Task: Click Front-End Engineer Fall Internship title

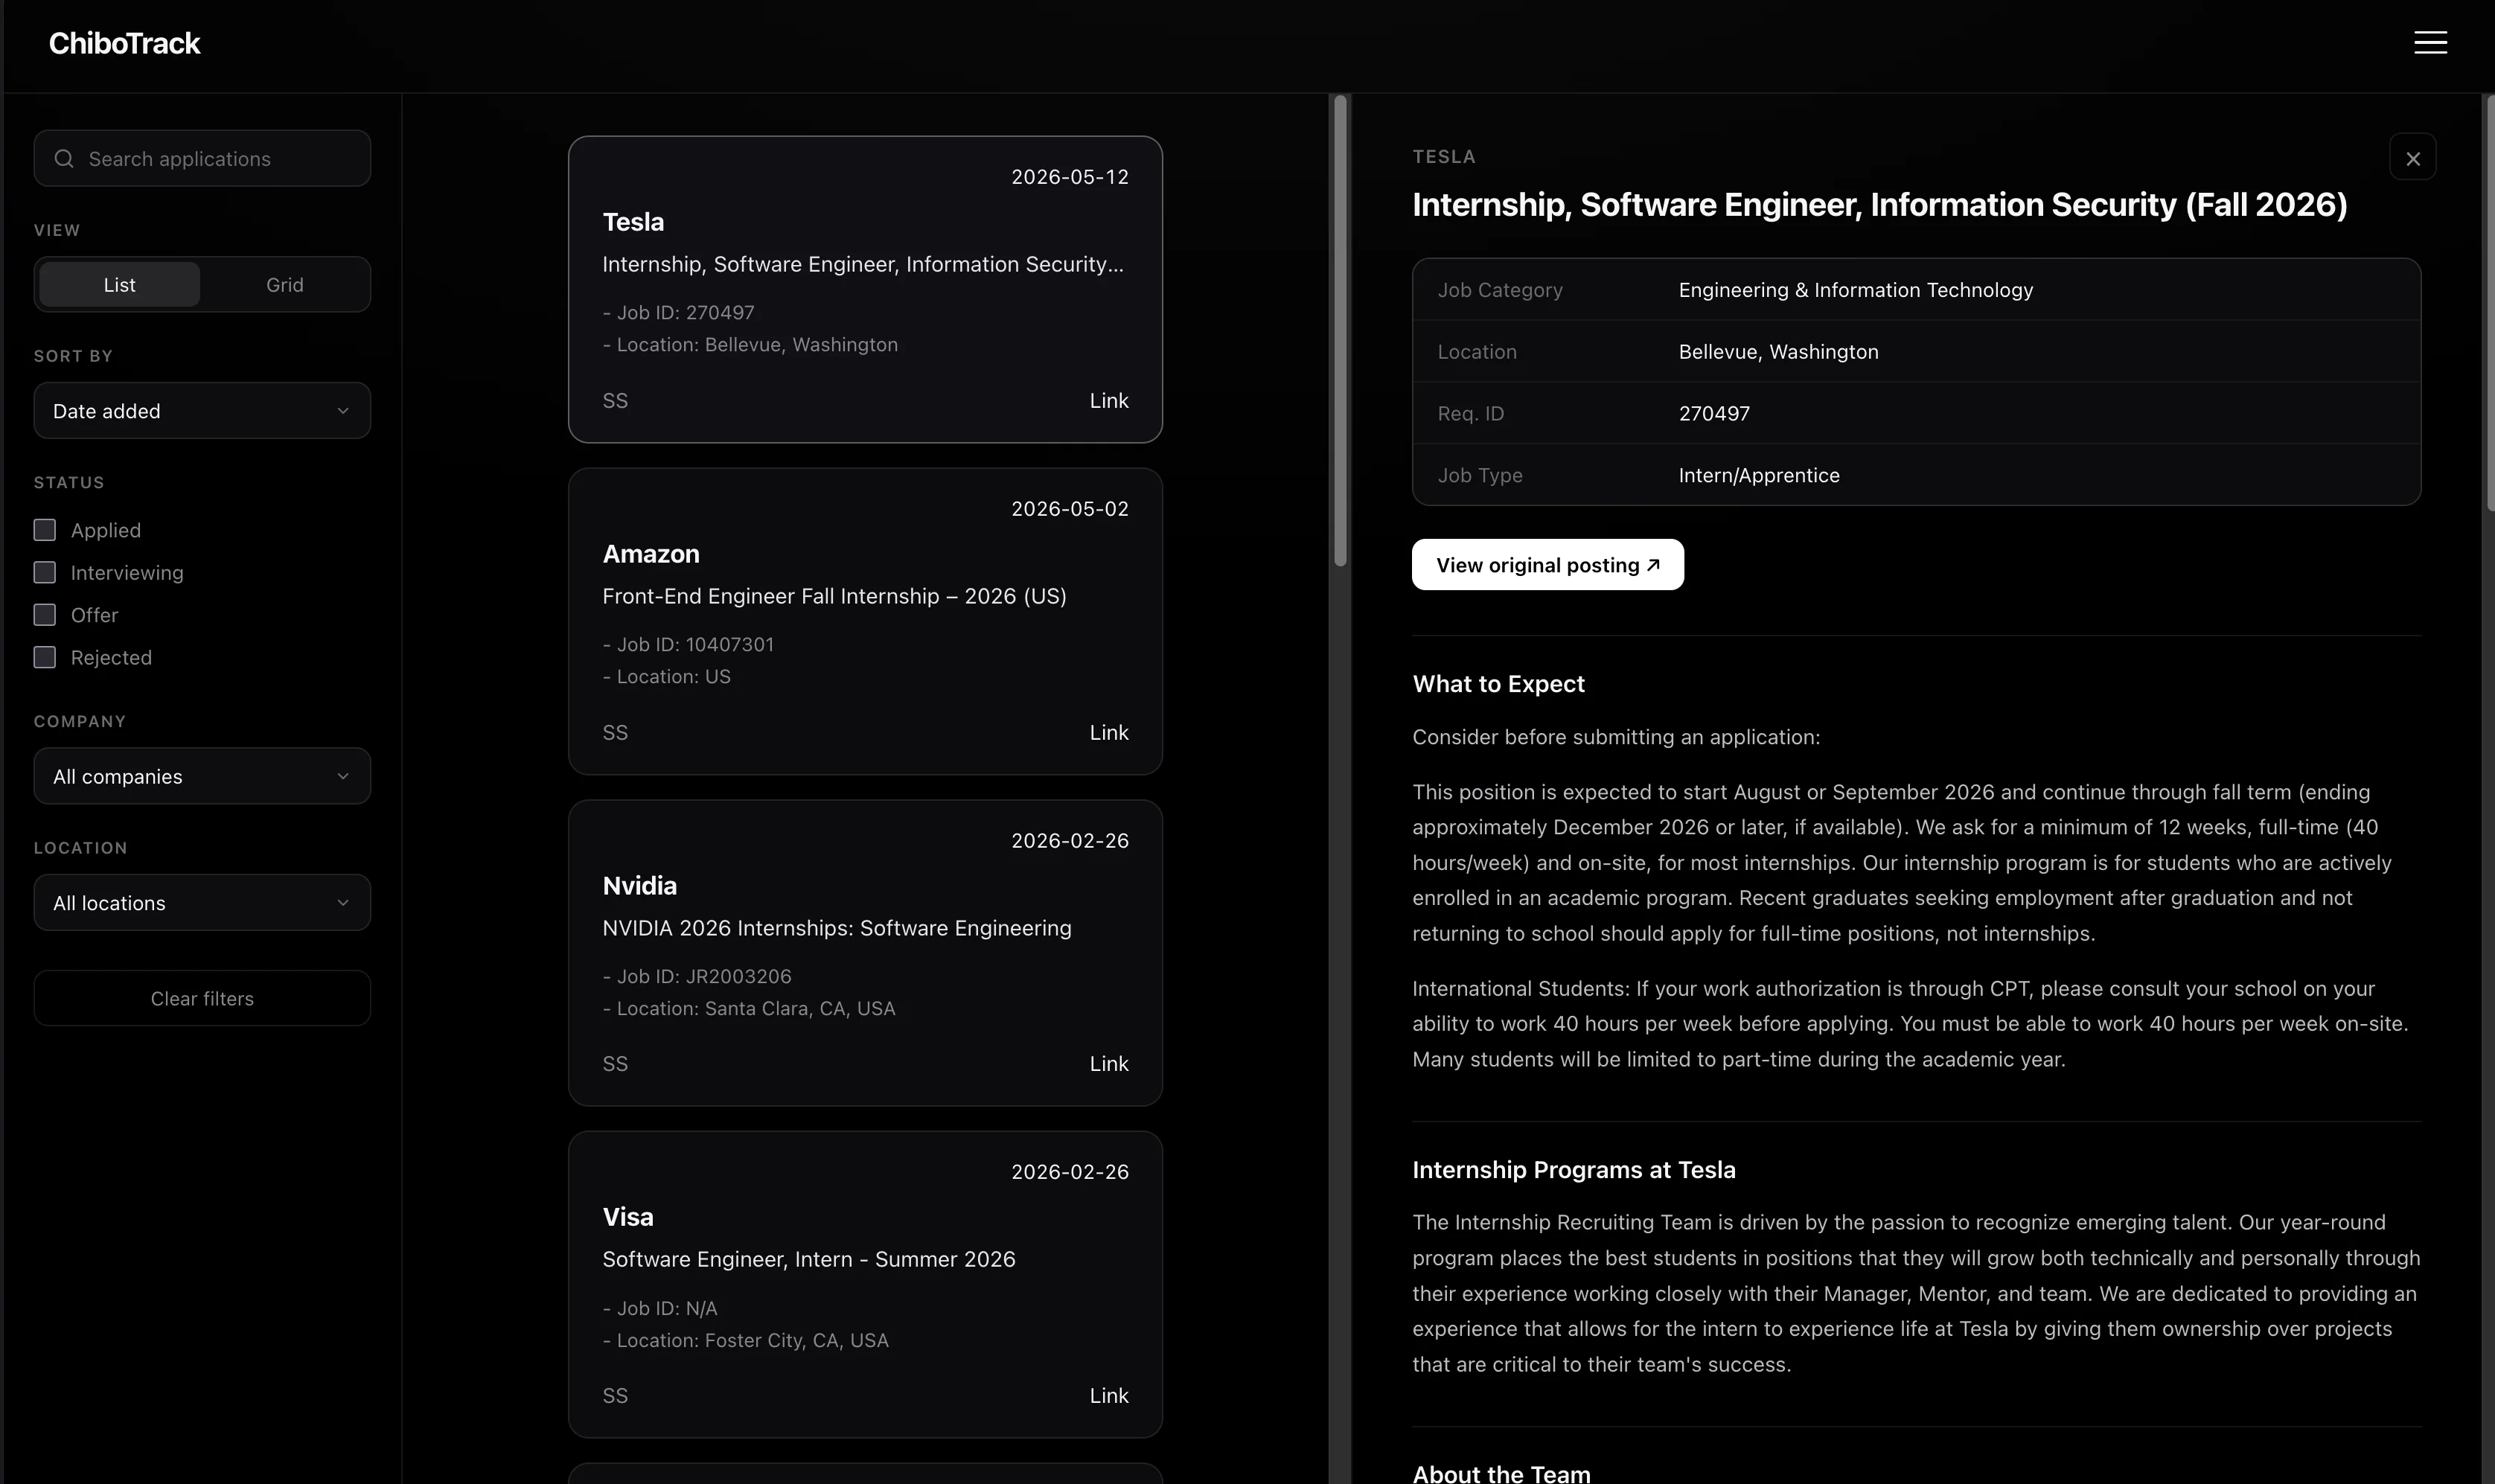Action: [834, 597]
